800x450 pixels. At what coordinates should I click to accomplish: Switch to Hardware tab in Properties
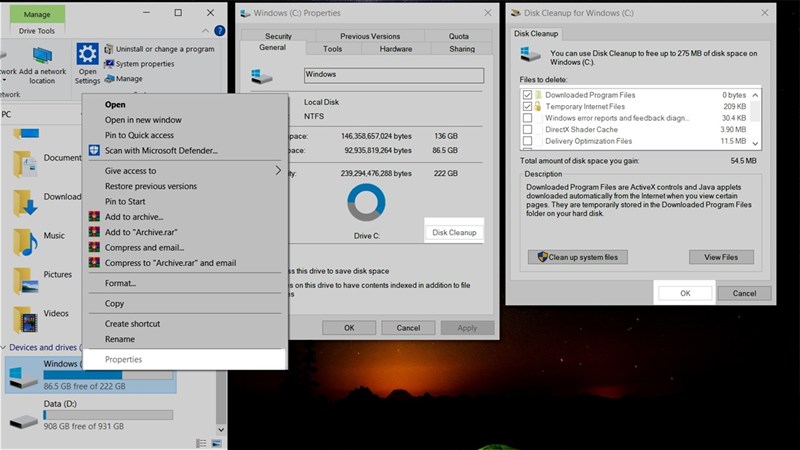[396, 49]
